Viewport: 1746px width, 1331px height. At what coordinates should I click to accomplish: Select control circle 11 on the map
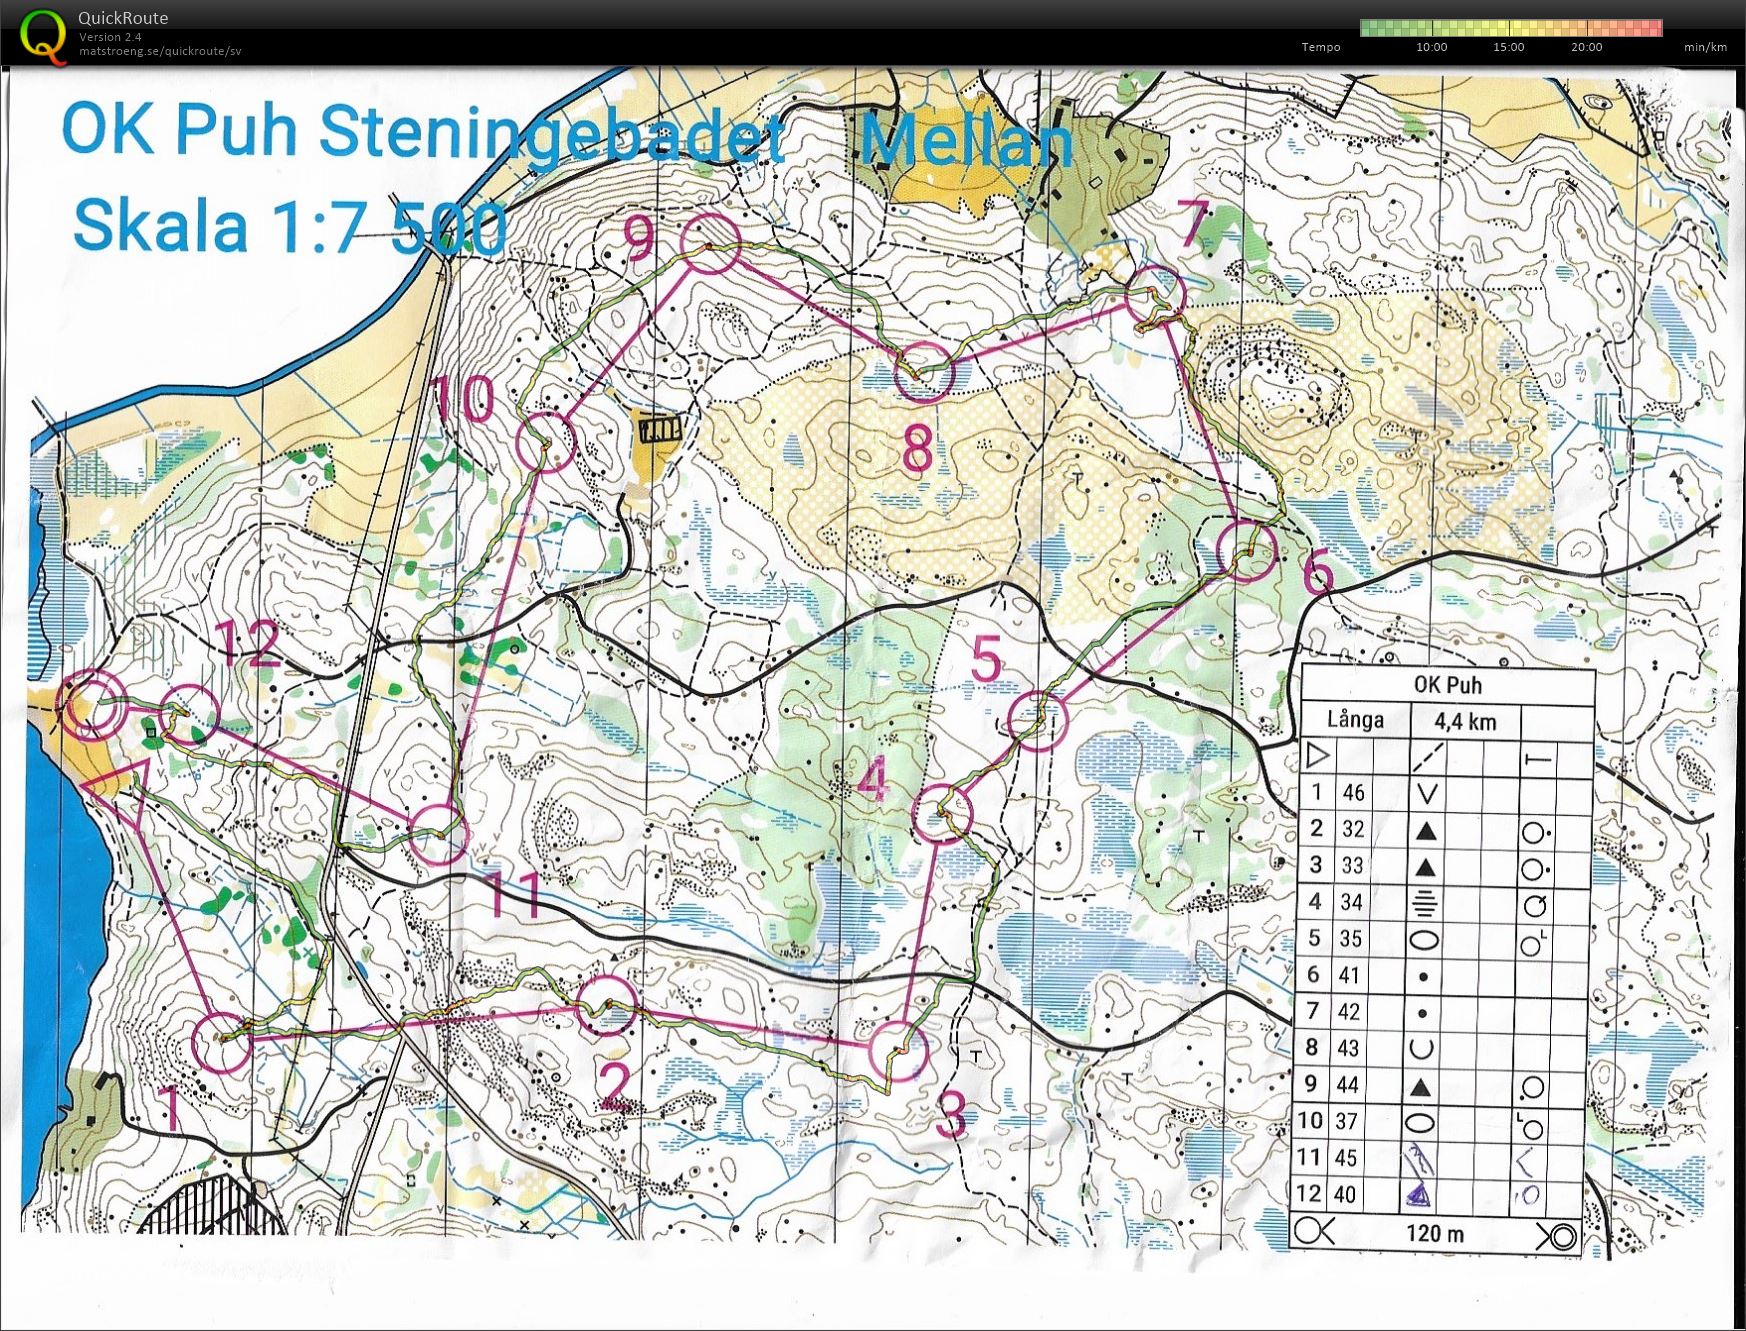[438, 834]
